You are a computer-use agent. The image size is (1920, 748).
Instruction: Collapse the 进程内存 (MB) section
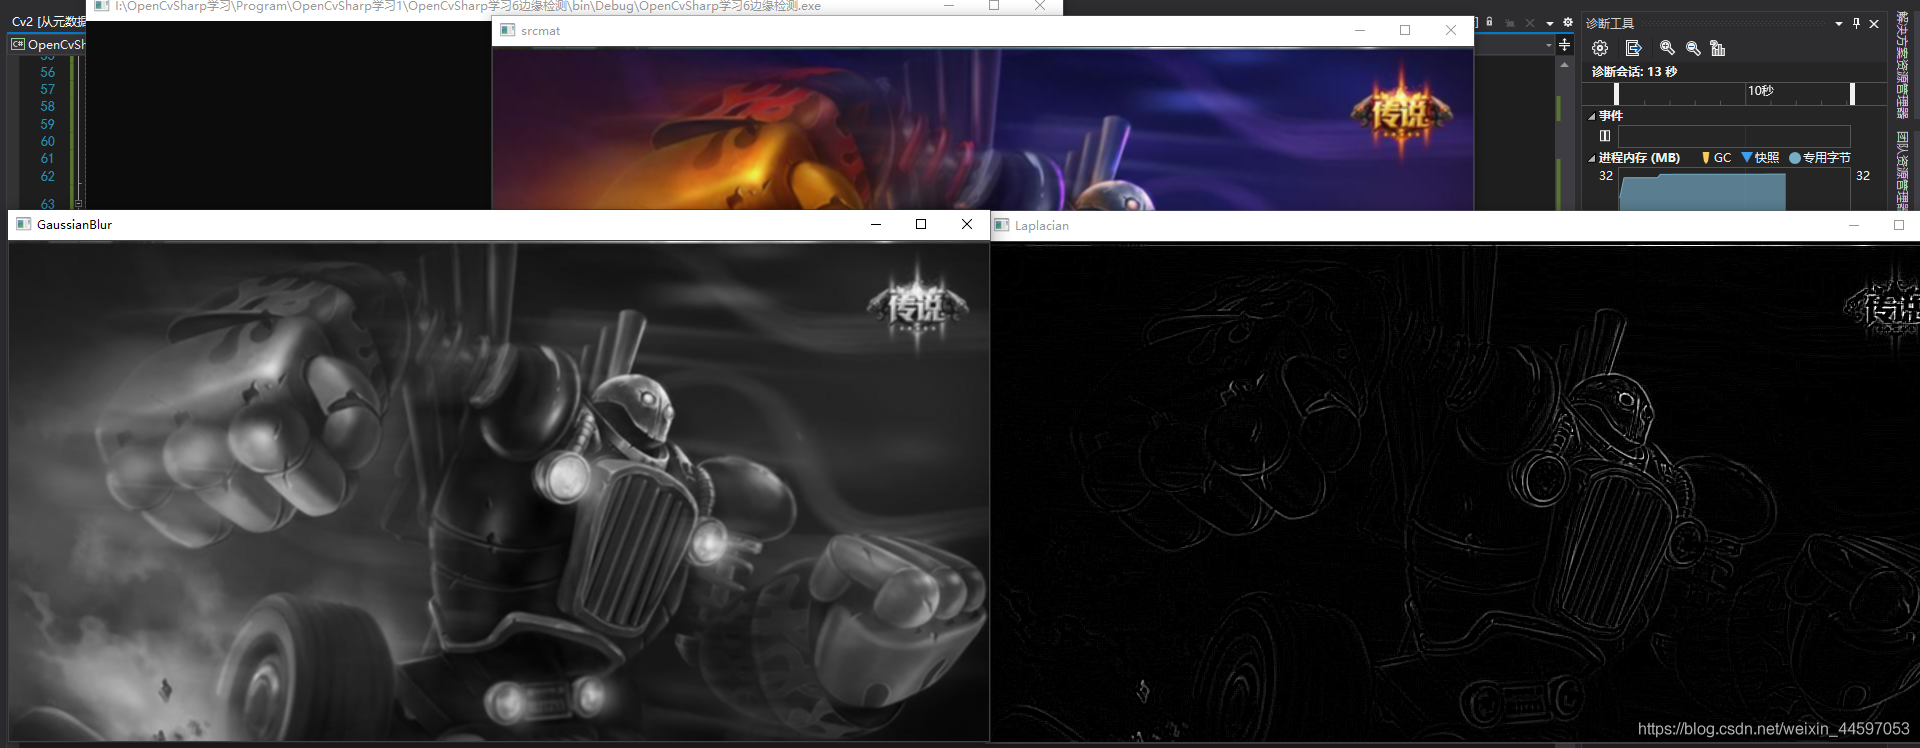pos(1591,158)
